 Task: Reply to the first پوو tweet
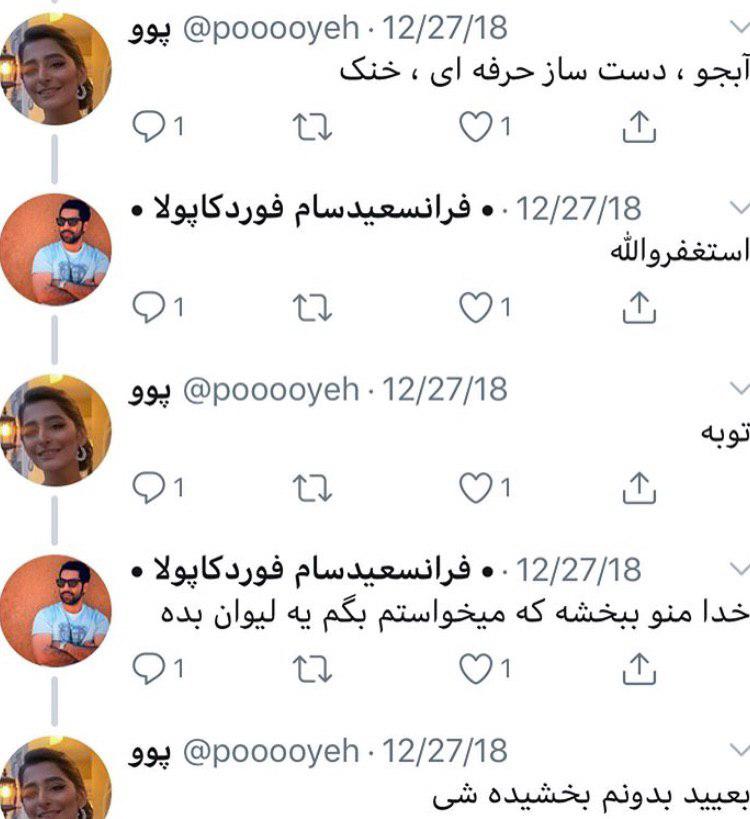[x=158, y=126]
